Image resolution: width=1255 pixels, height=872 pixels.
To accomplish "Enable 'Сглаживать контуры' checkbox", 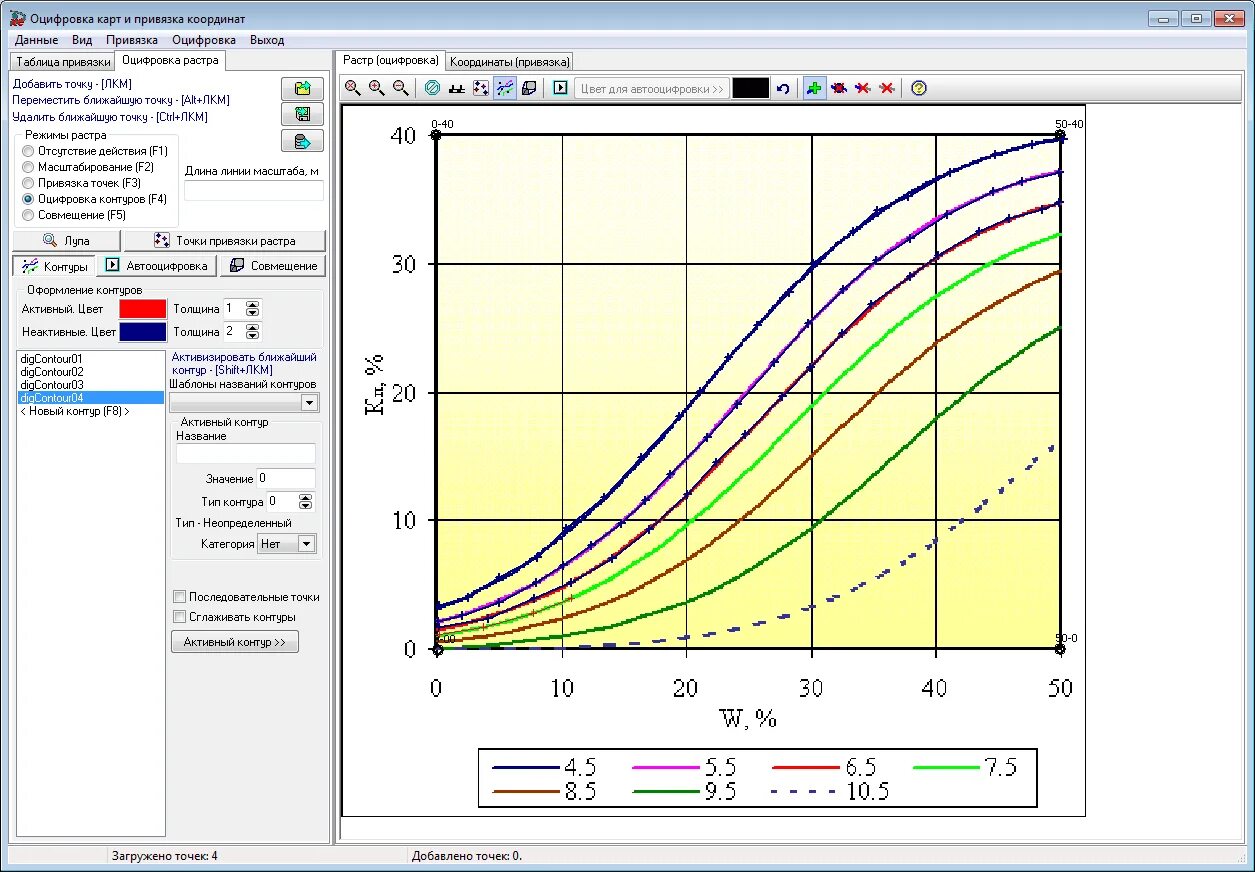I will point(234,617).
